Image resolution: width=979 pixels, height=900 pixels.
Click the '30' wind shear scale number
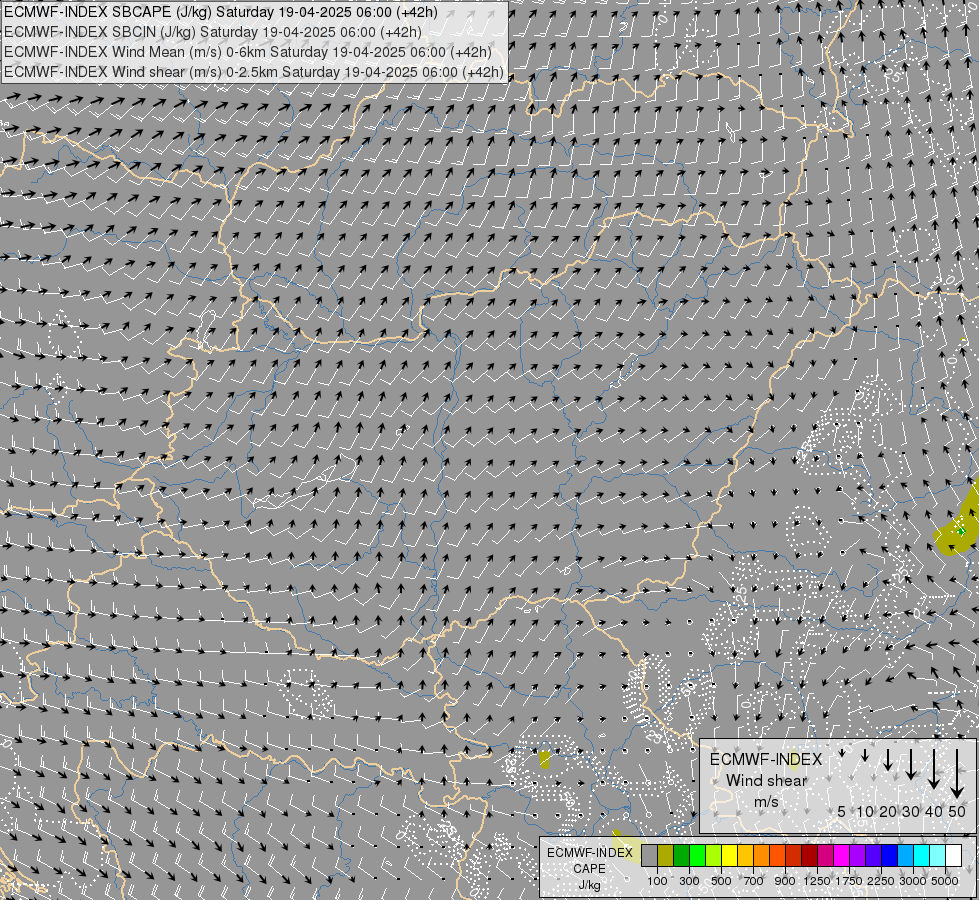click(910, 811)
